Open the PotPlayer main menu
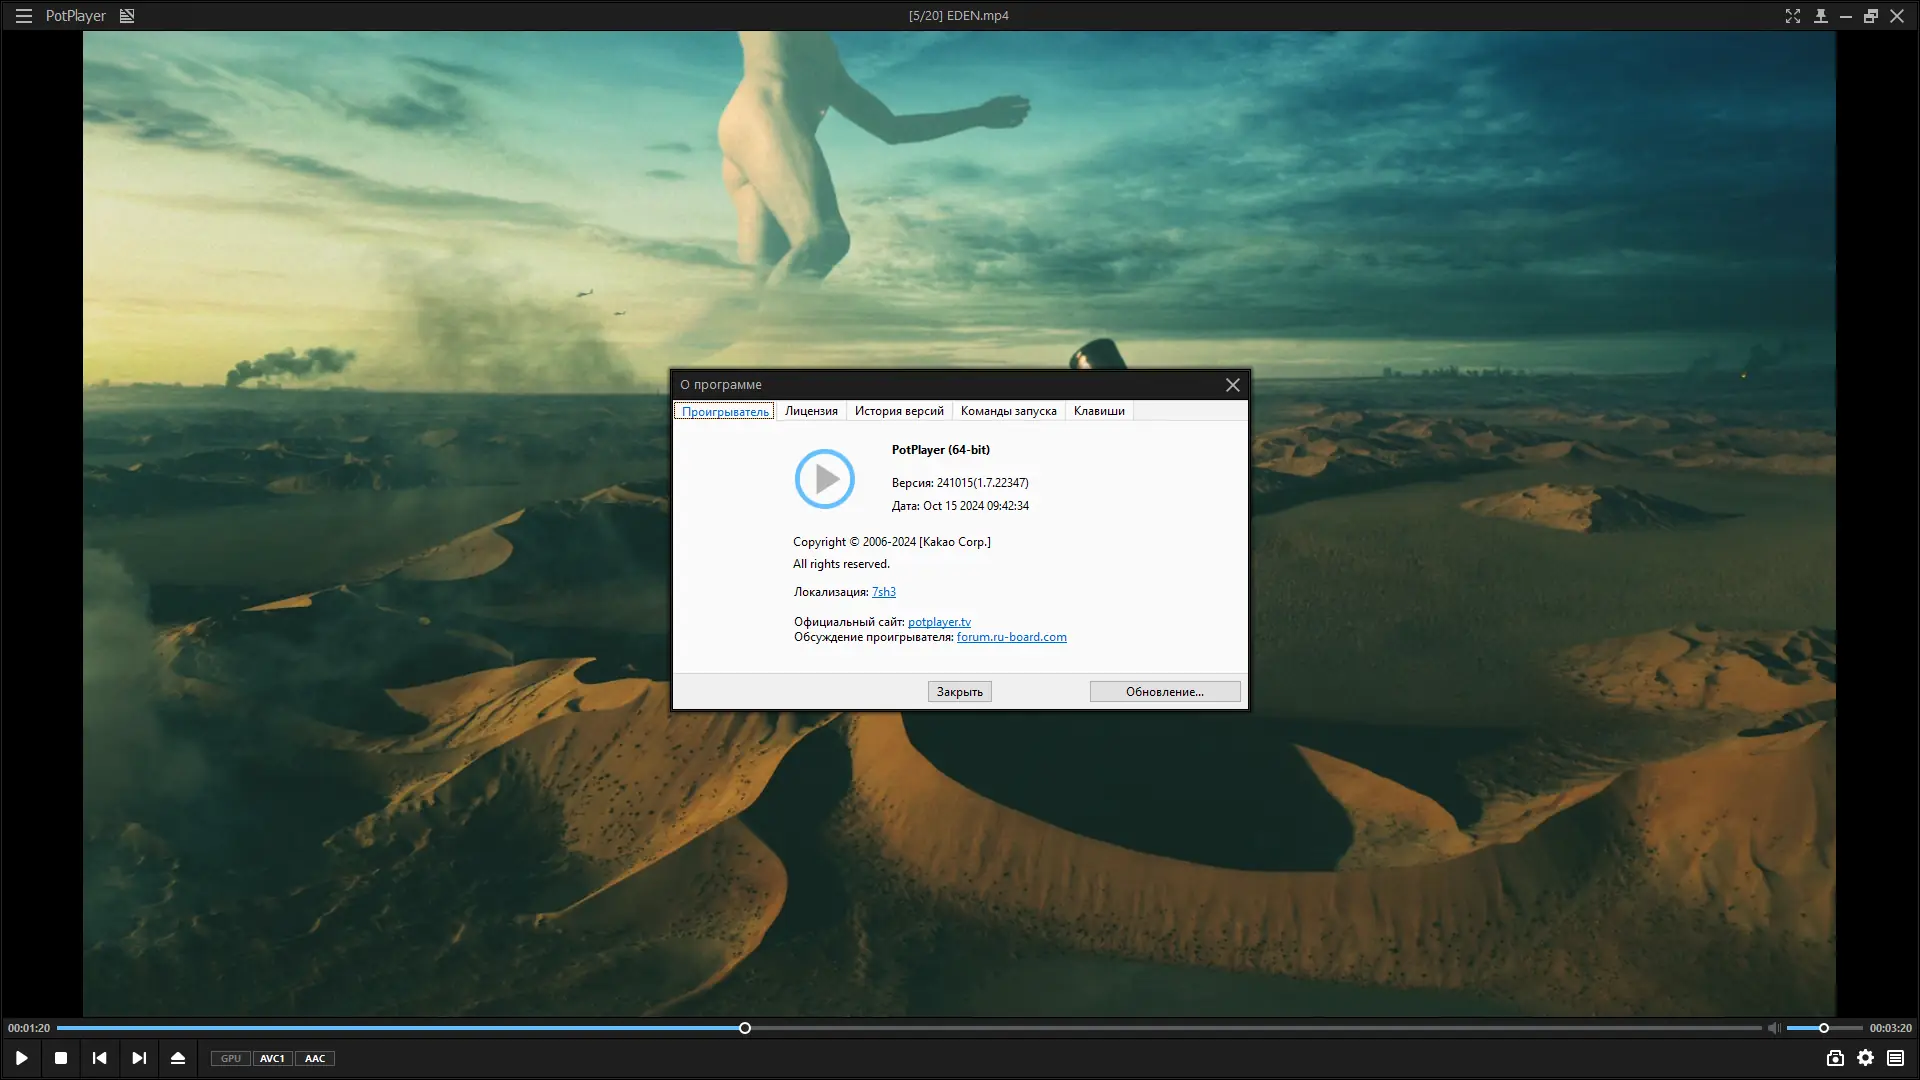Viewport: 1920px width, 1080px height. (24, 16)
